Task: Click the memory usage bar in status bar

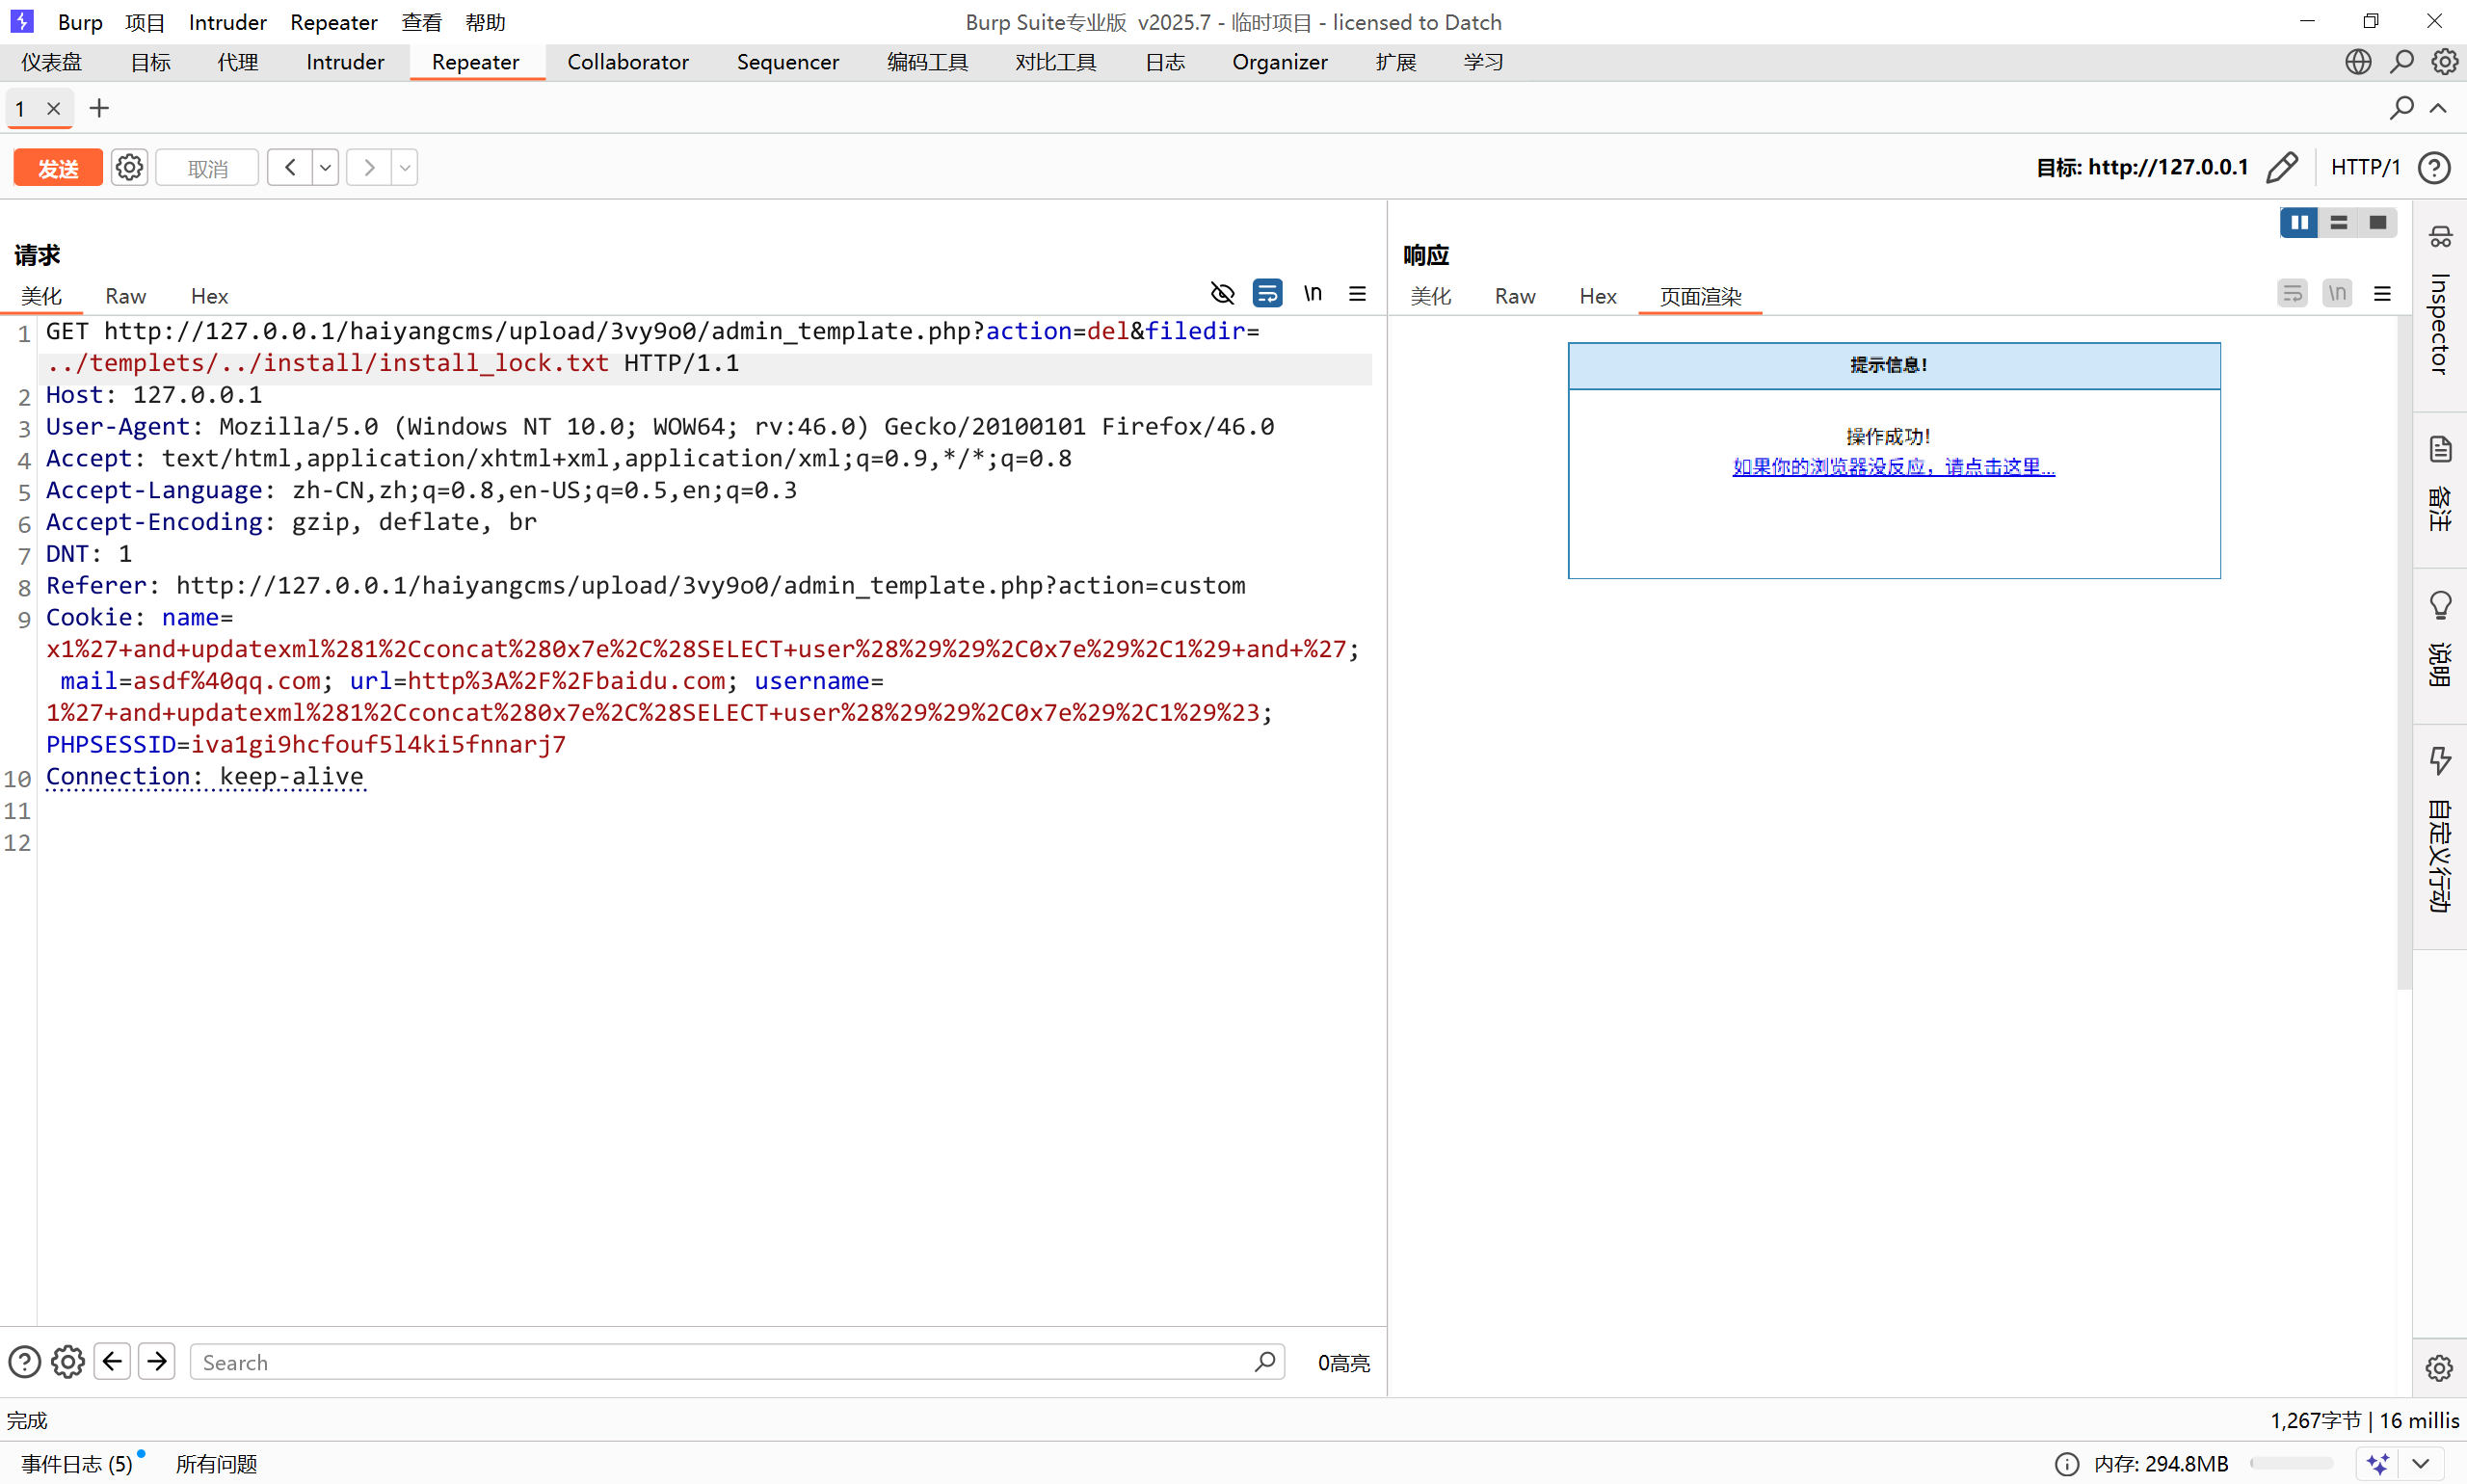Action: 2290,1463
